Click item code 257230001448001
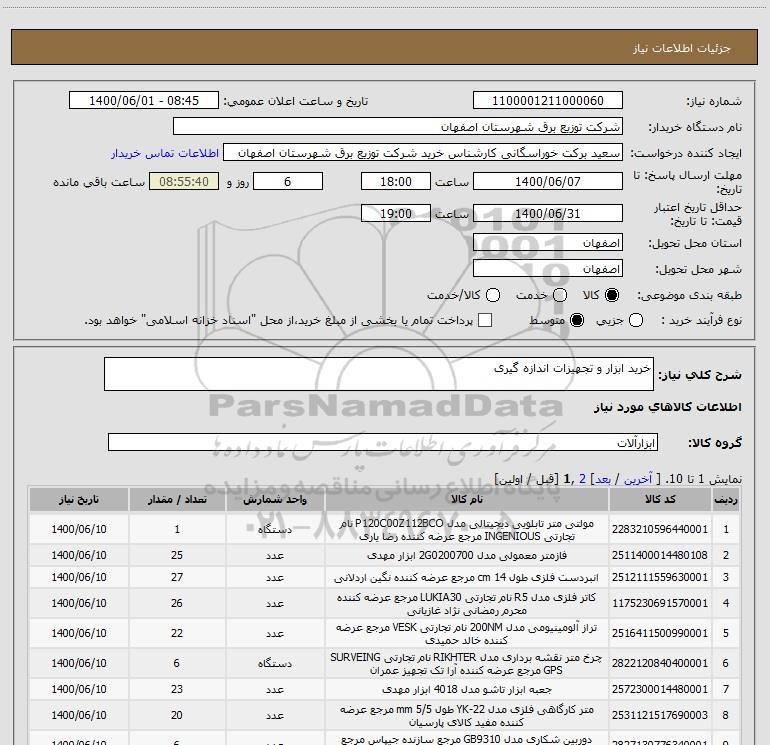 [660, 689]
